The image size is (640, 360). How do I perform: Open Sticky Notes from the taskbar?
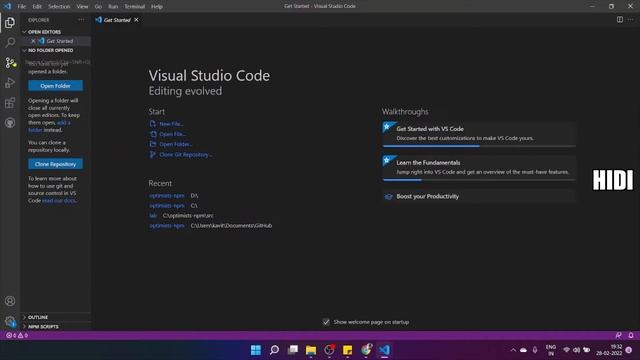pyautogui.click(x=347, y=350)
